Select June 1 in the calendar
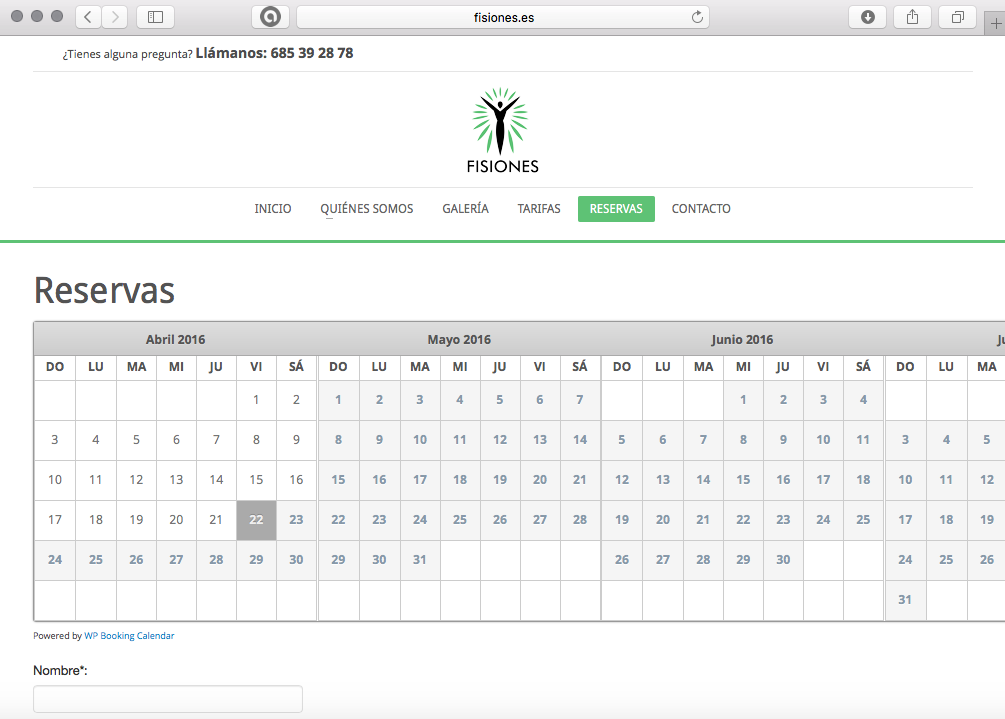The width and height of the screenshot is (1005, 719). [x=743, y=400]
